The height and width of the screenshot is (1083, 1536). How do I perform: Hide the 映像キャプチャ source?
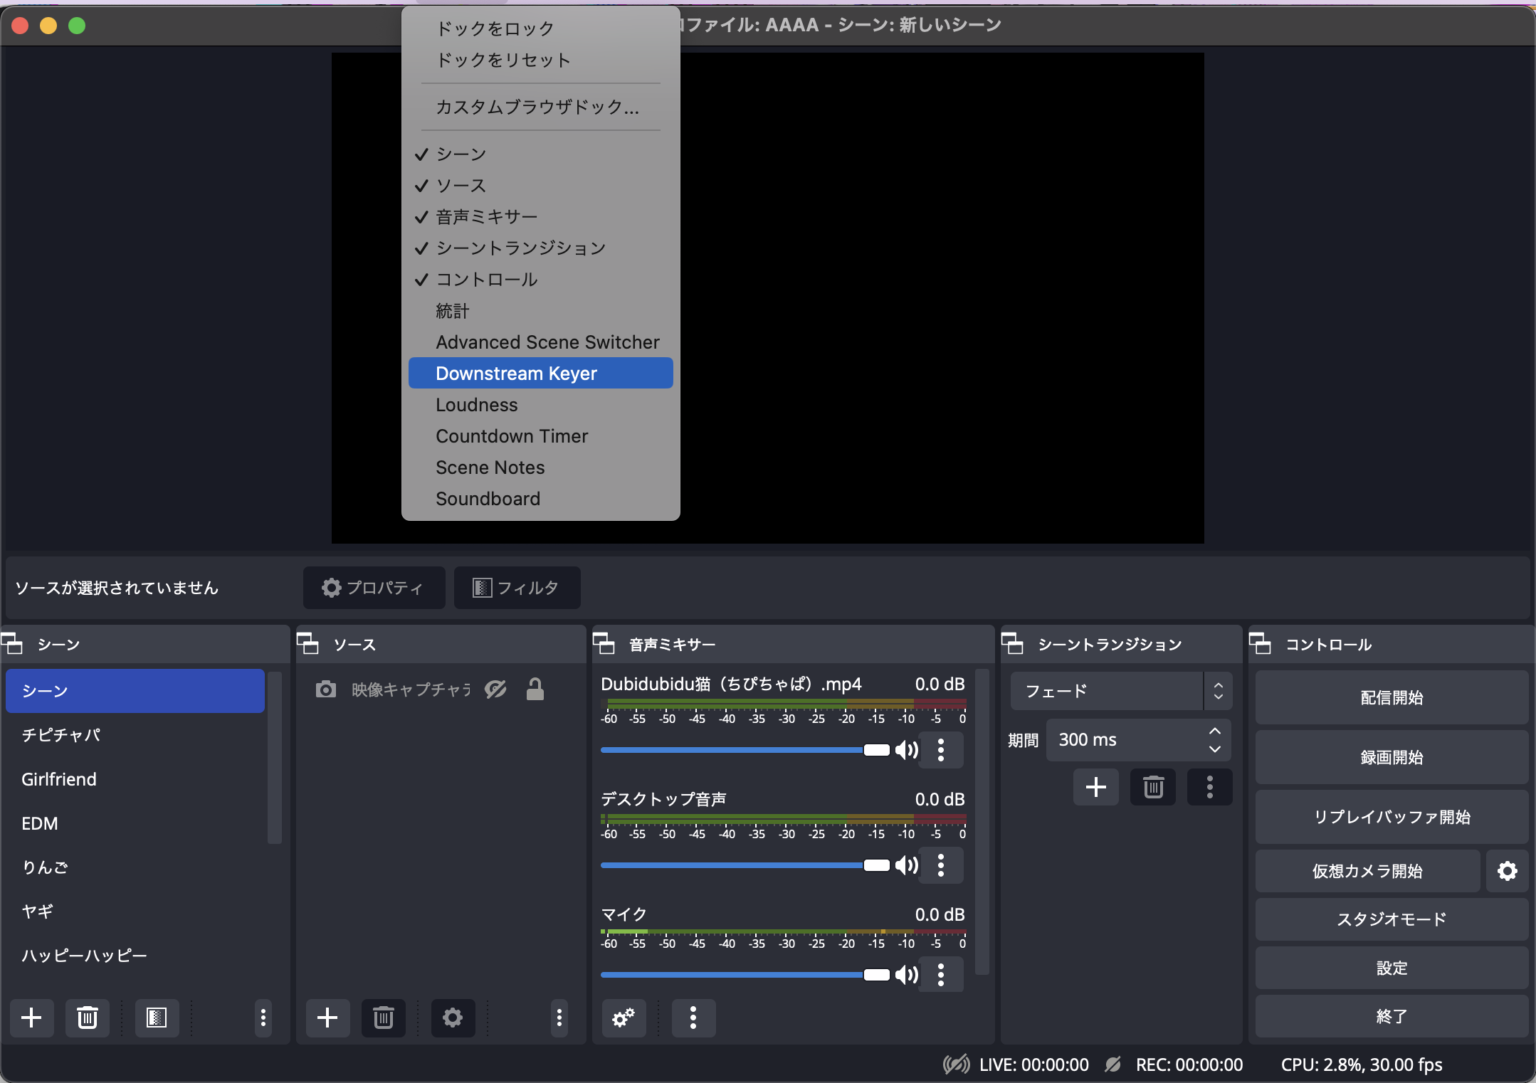coord(495,689)
